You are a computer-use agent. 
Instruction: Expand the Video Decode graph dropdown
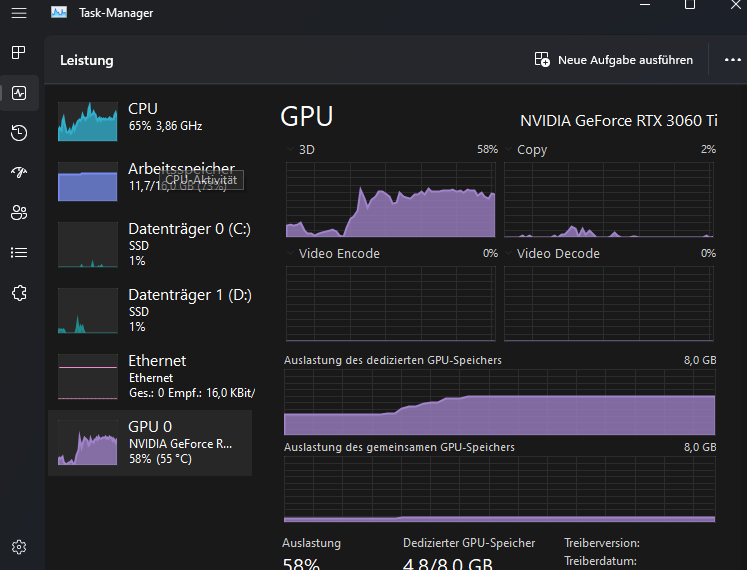509,253
